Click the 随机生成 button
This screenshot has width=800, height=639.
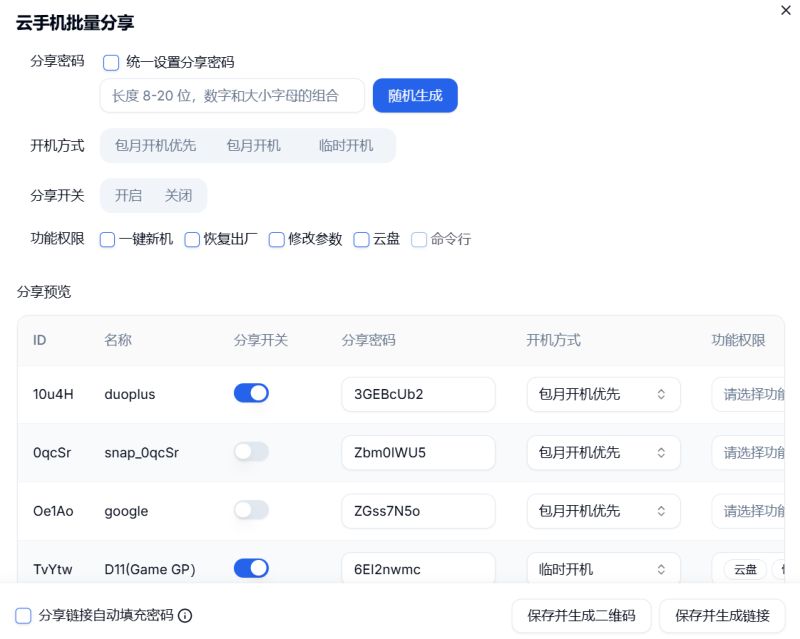click(x=415, y=95)
